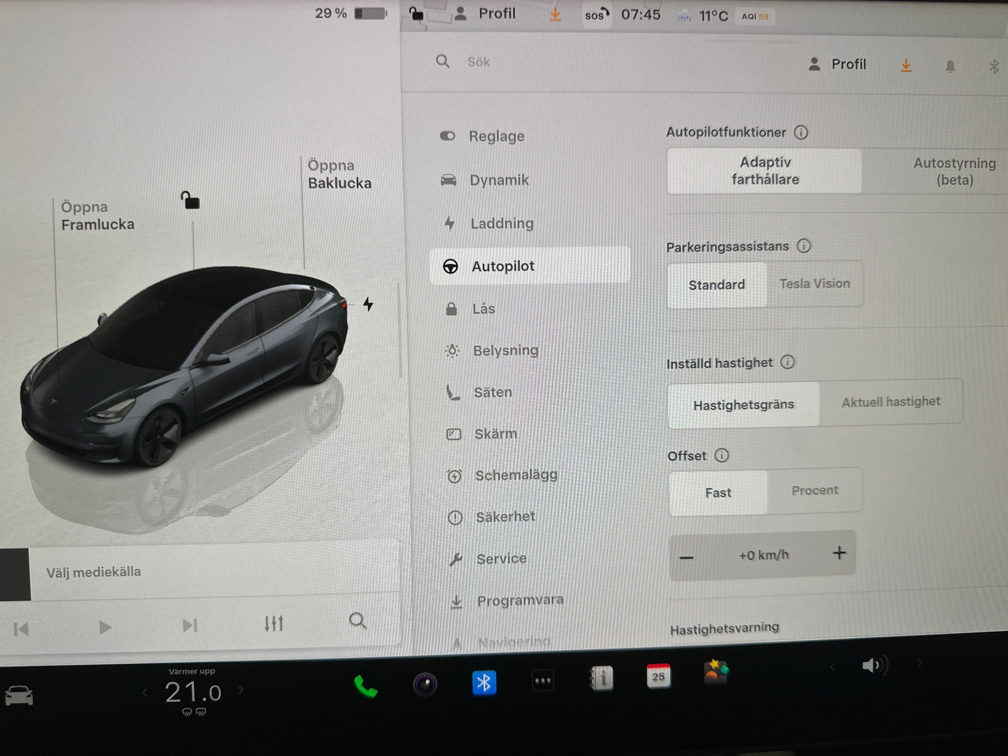Increase speed offset with plus button
Screen dimensions: 1008x756
pos(838,553)
